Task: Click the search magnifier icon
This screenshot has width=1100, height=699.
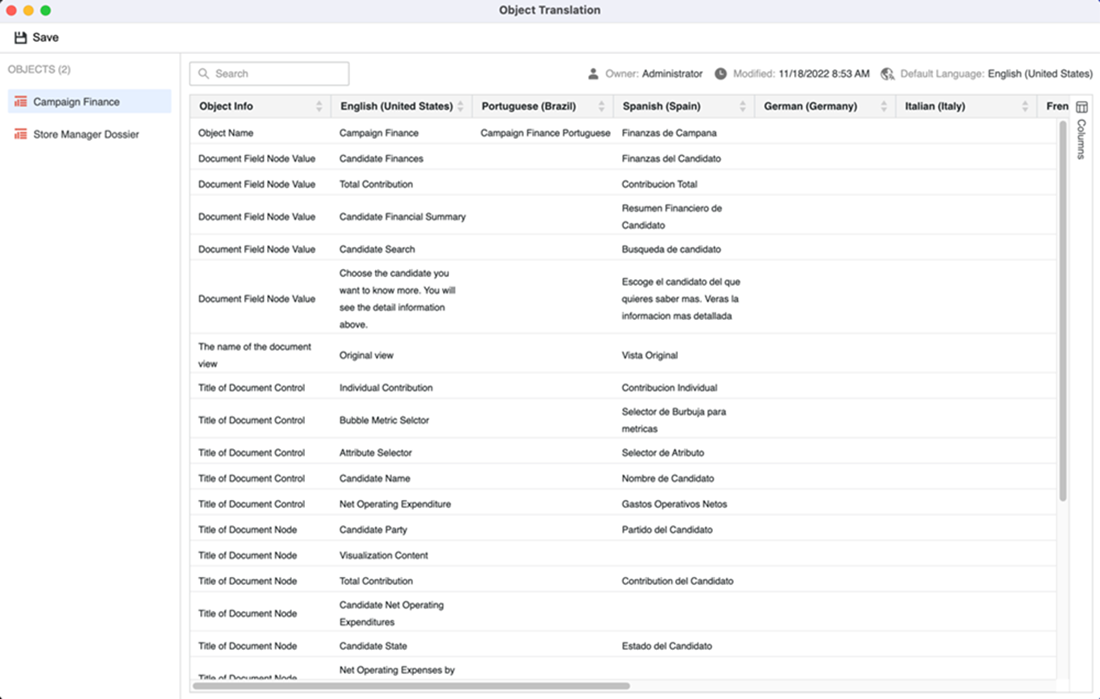Action: coord(204,74)
